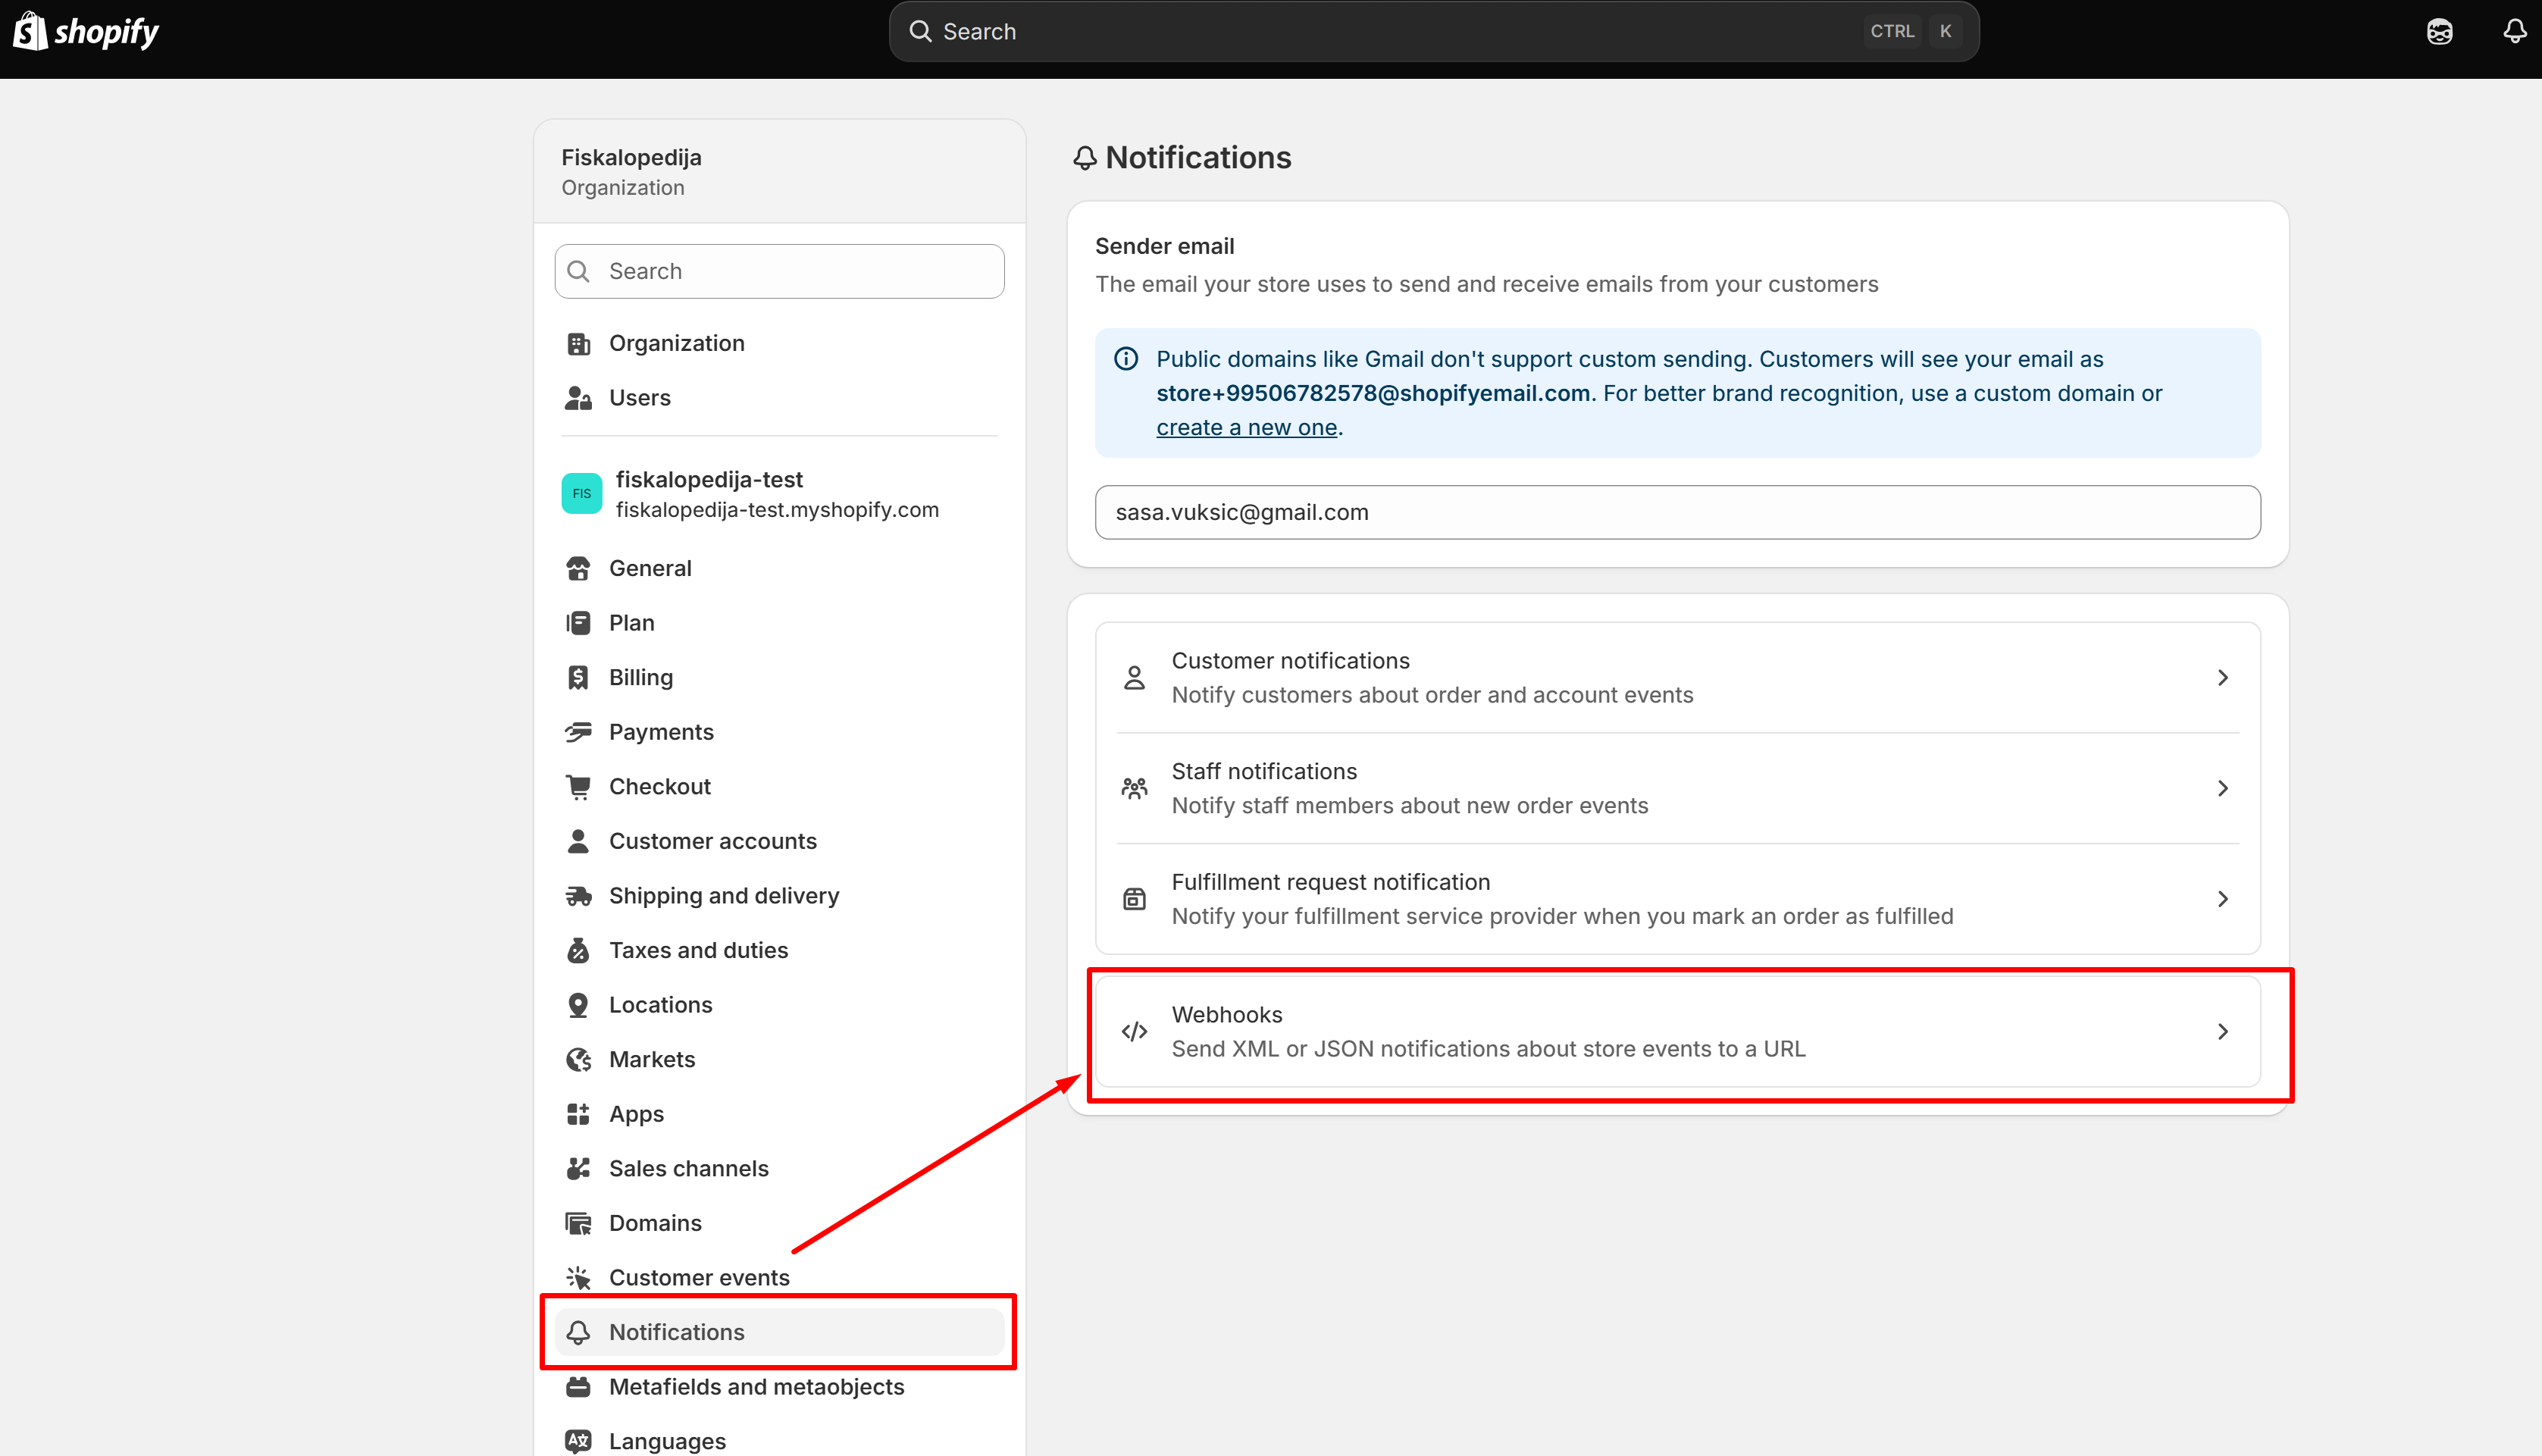Viewport: 2542px width, 1456px height.
Task: Open Locations settings
Action: 779,1005
